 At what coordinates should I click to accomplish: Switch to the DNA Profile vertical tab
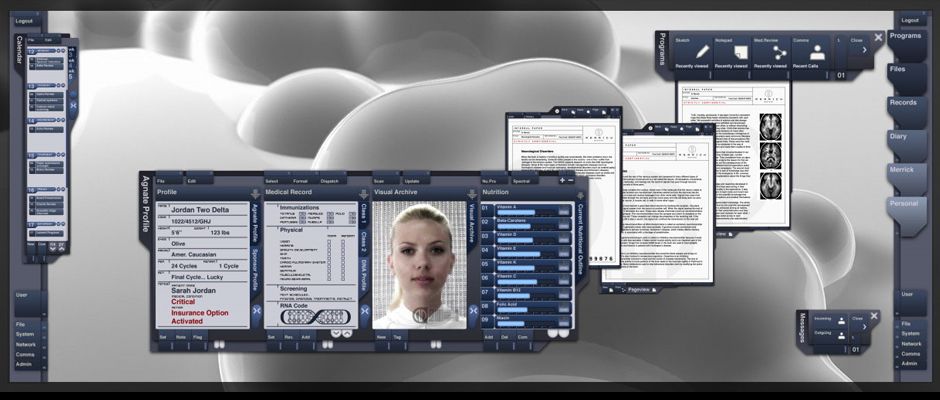pyautogui.click(x=363, y=275)
